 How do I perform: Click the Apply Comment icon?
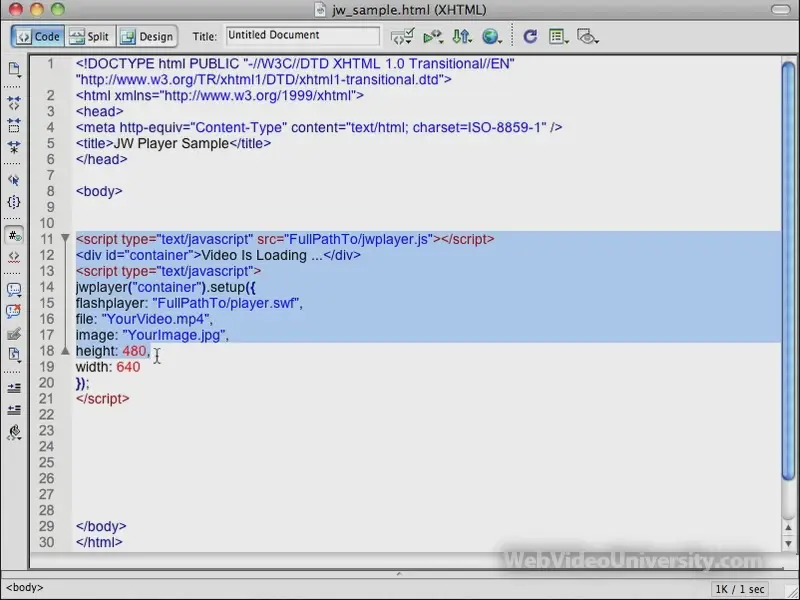click(x=14, y=289)
